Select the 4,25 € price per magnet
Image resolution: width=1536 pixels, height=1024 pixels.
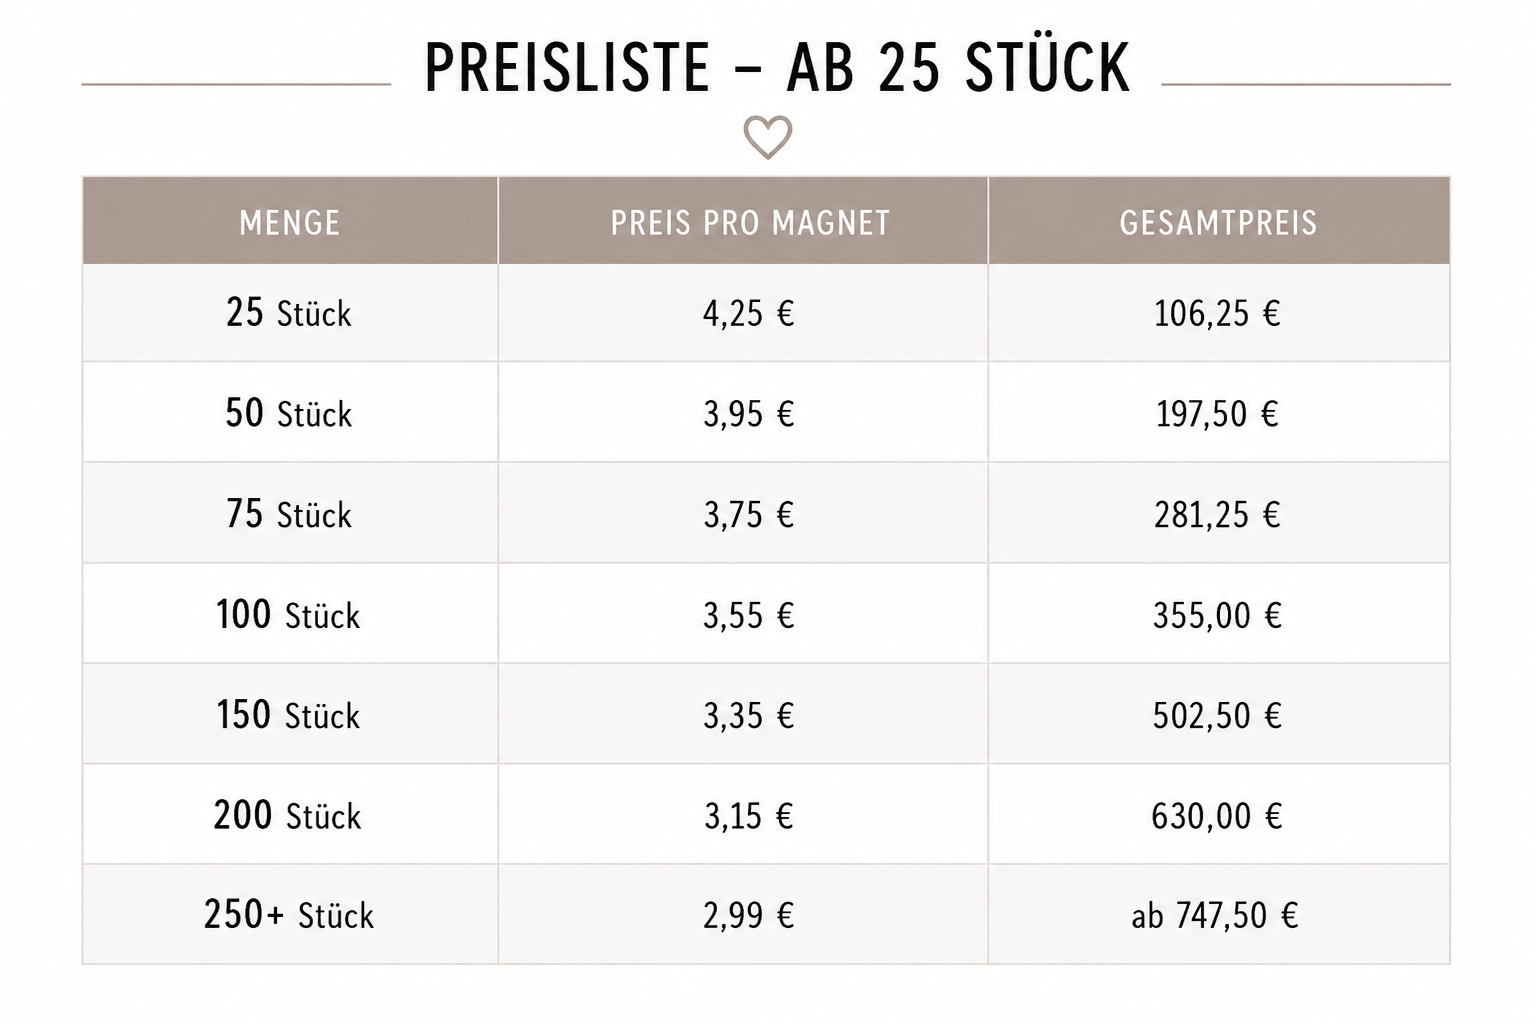pos(748,314)
